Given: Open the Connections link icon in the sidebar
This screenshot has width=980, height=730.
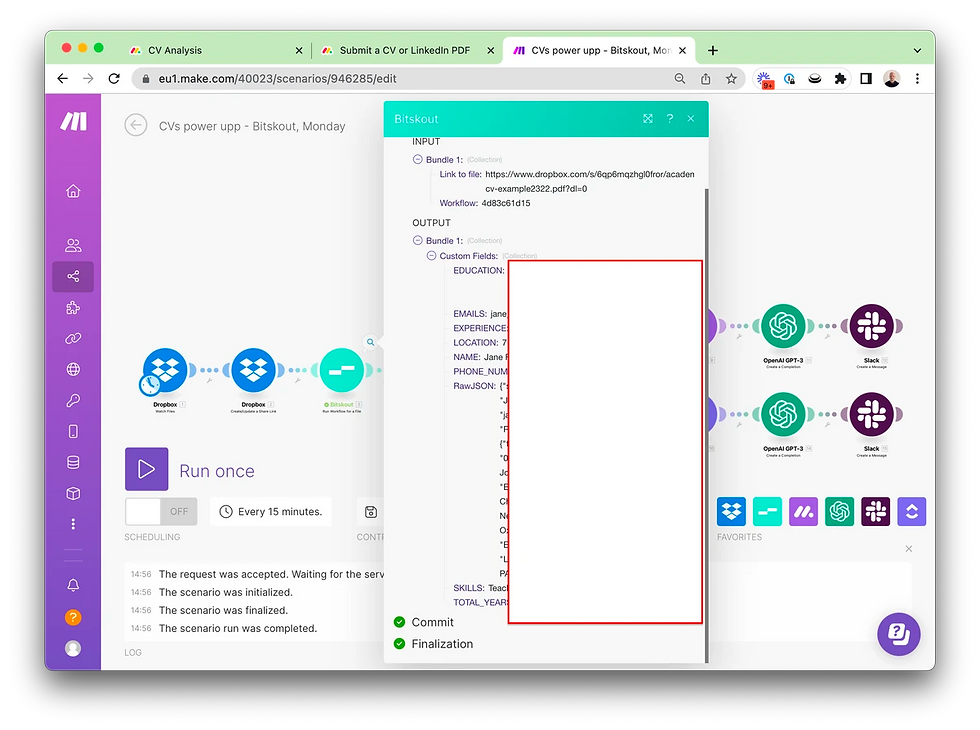Looking at the screenshot, I should [73, 338].
